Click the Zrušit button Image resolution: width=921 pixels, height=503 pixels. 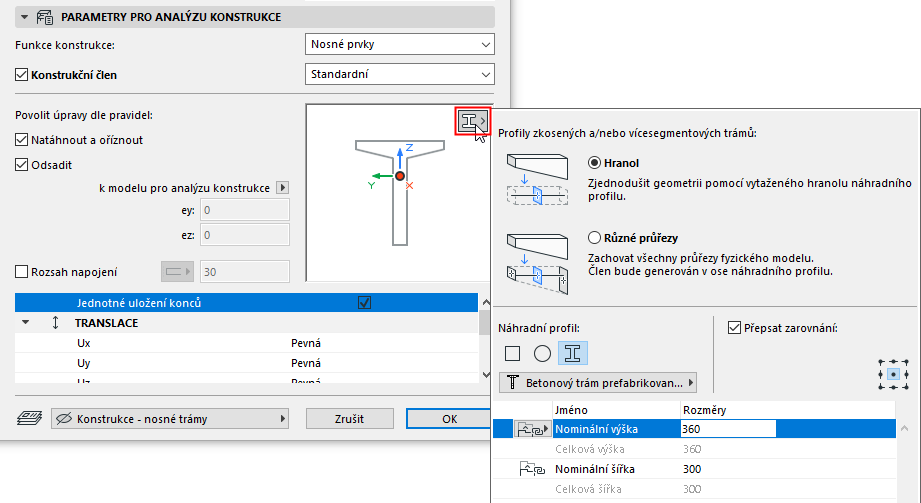click(x=349, y=418)
